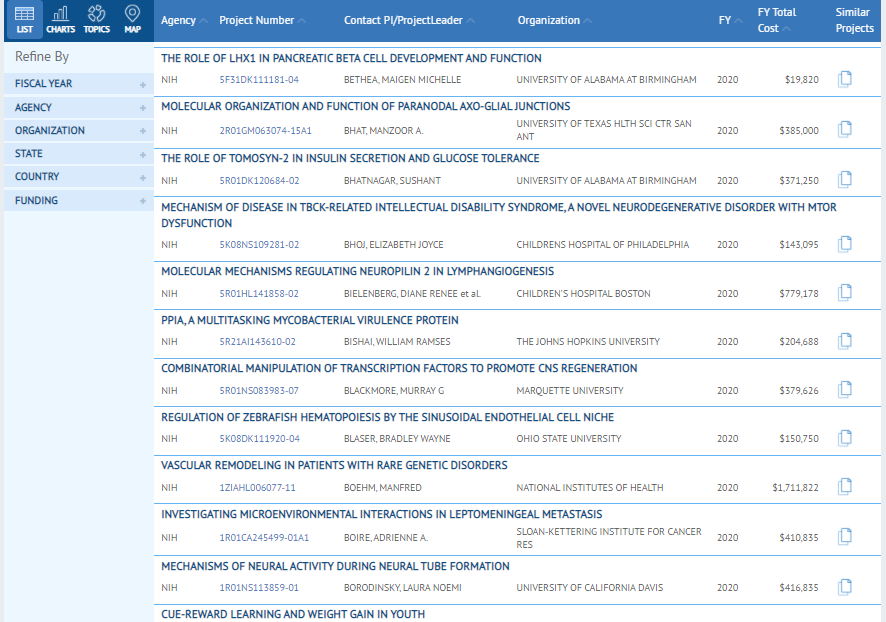Open zebrafish hematopoiesis project title
This screenshot has height=622, width=886.
click(x=388, y=417)
